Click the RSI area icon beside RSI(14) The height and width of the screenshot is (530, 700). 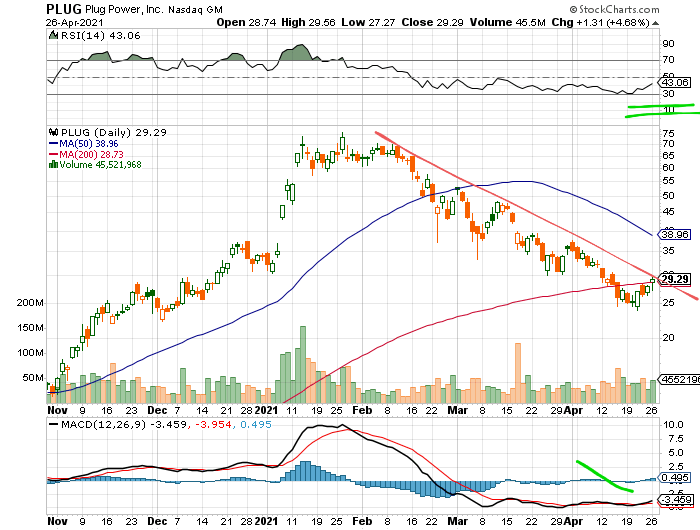[53, 35]
